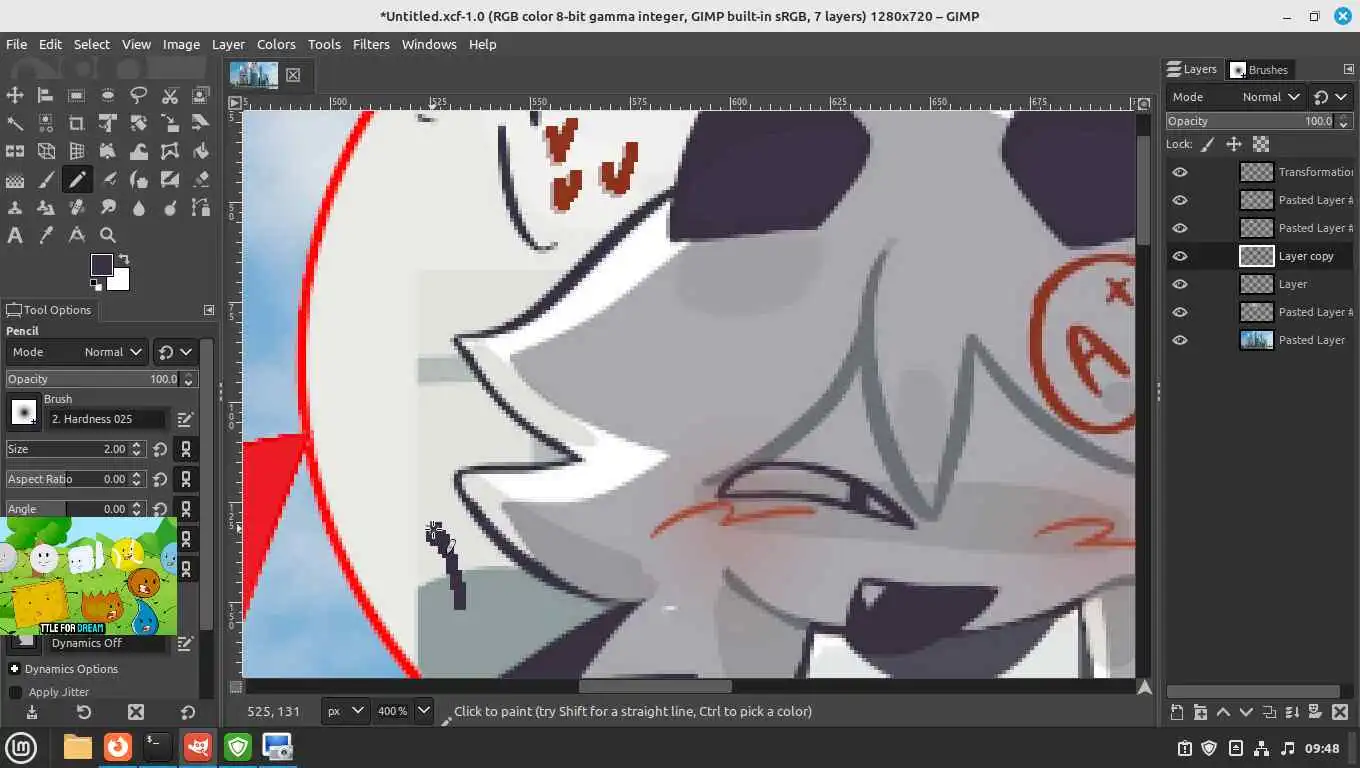This screenshot has height=768, width=1360.
Task: Pick the Gradient tool
Action: point(15,179)
